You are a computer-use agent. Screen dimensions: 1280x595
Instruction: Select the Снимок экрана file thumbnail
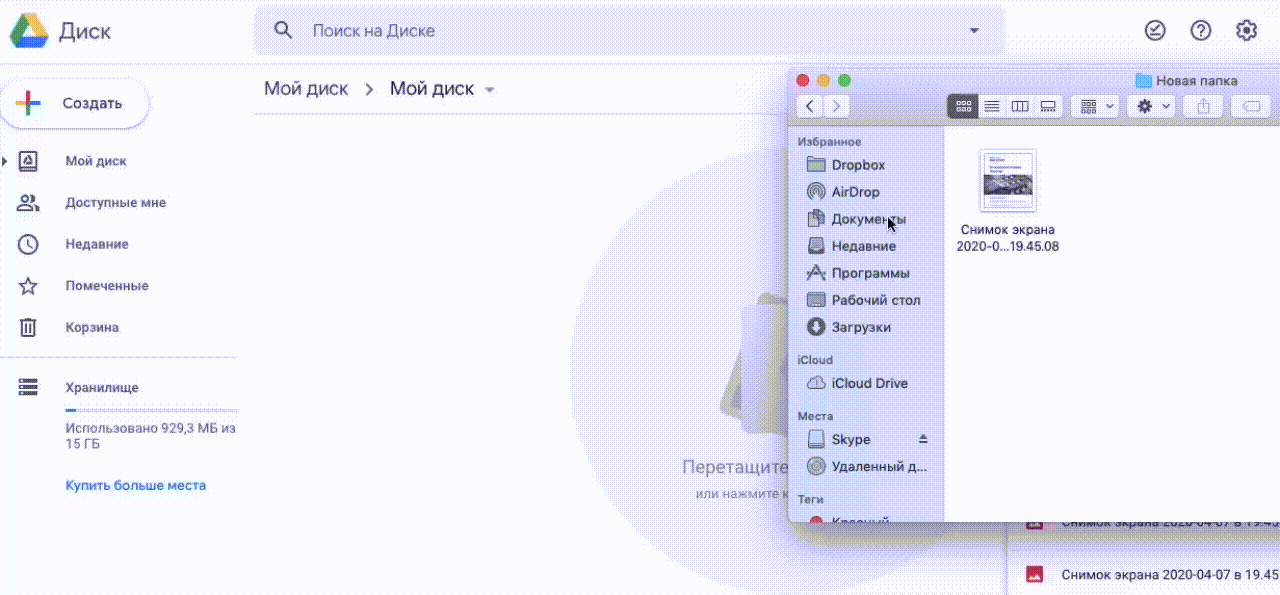point(1008,180)
